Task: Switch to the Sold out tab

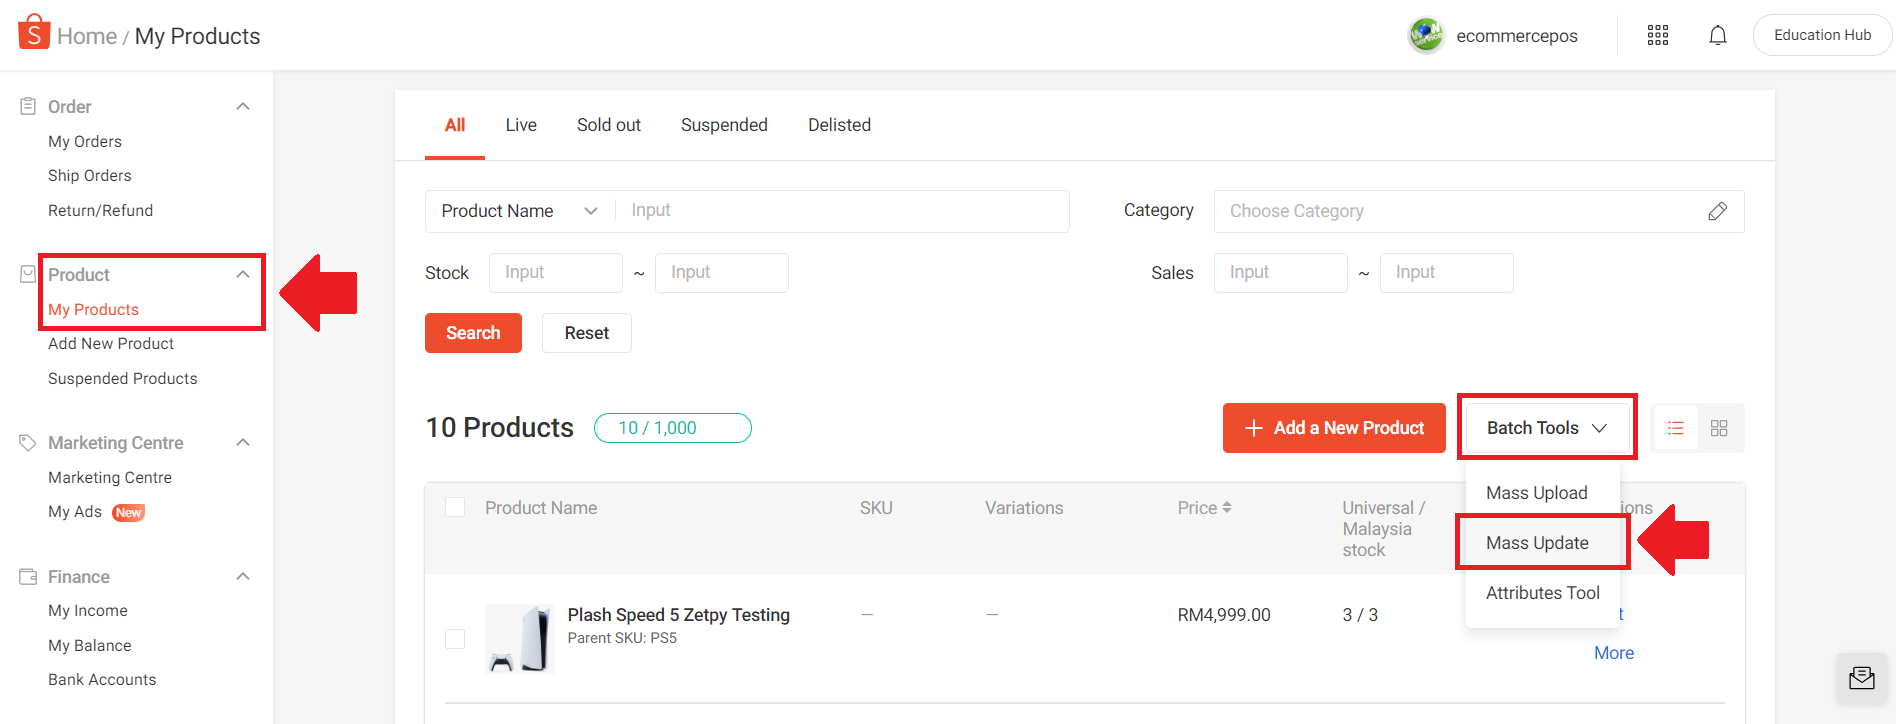Action: [608, 125]
